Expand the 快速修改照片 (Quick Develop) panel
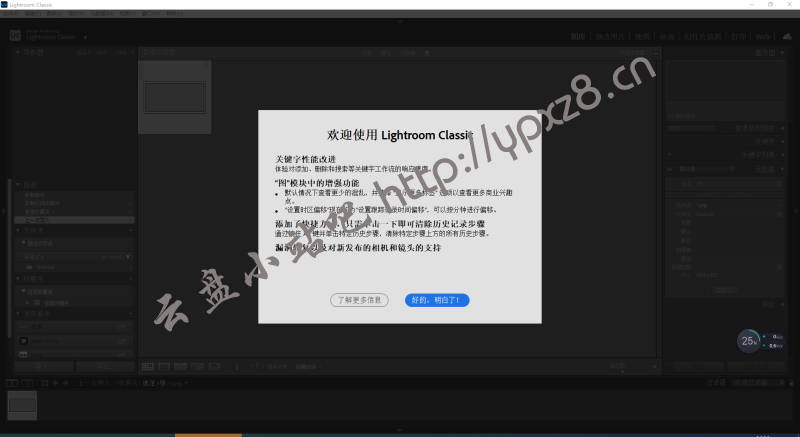This screenshot has width=800, height=437. [782, 128]
